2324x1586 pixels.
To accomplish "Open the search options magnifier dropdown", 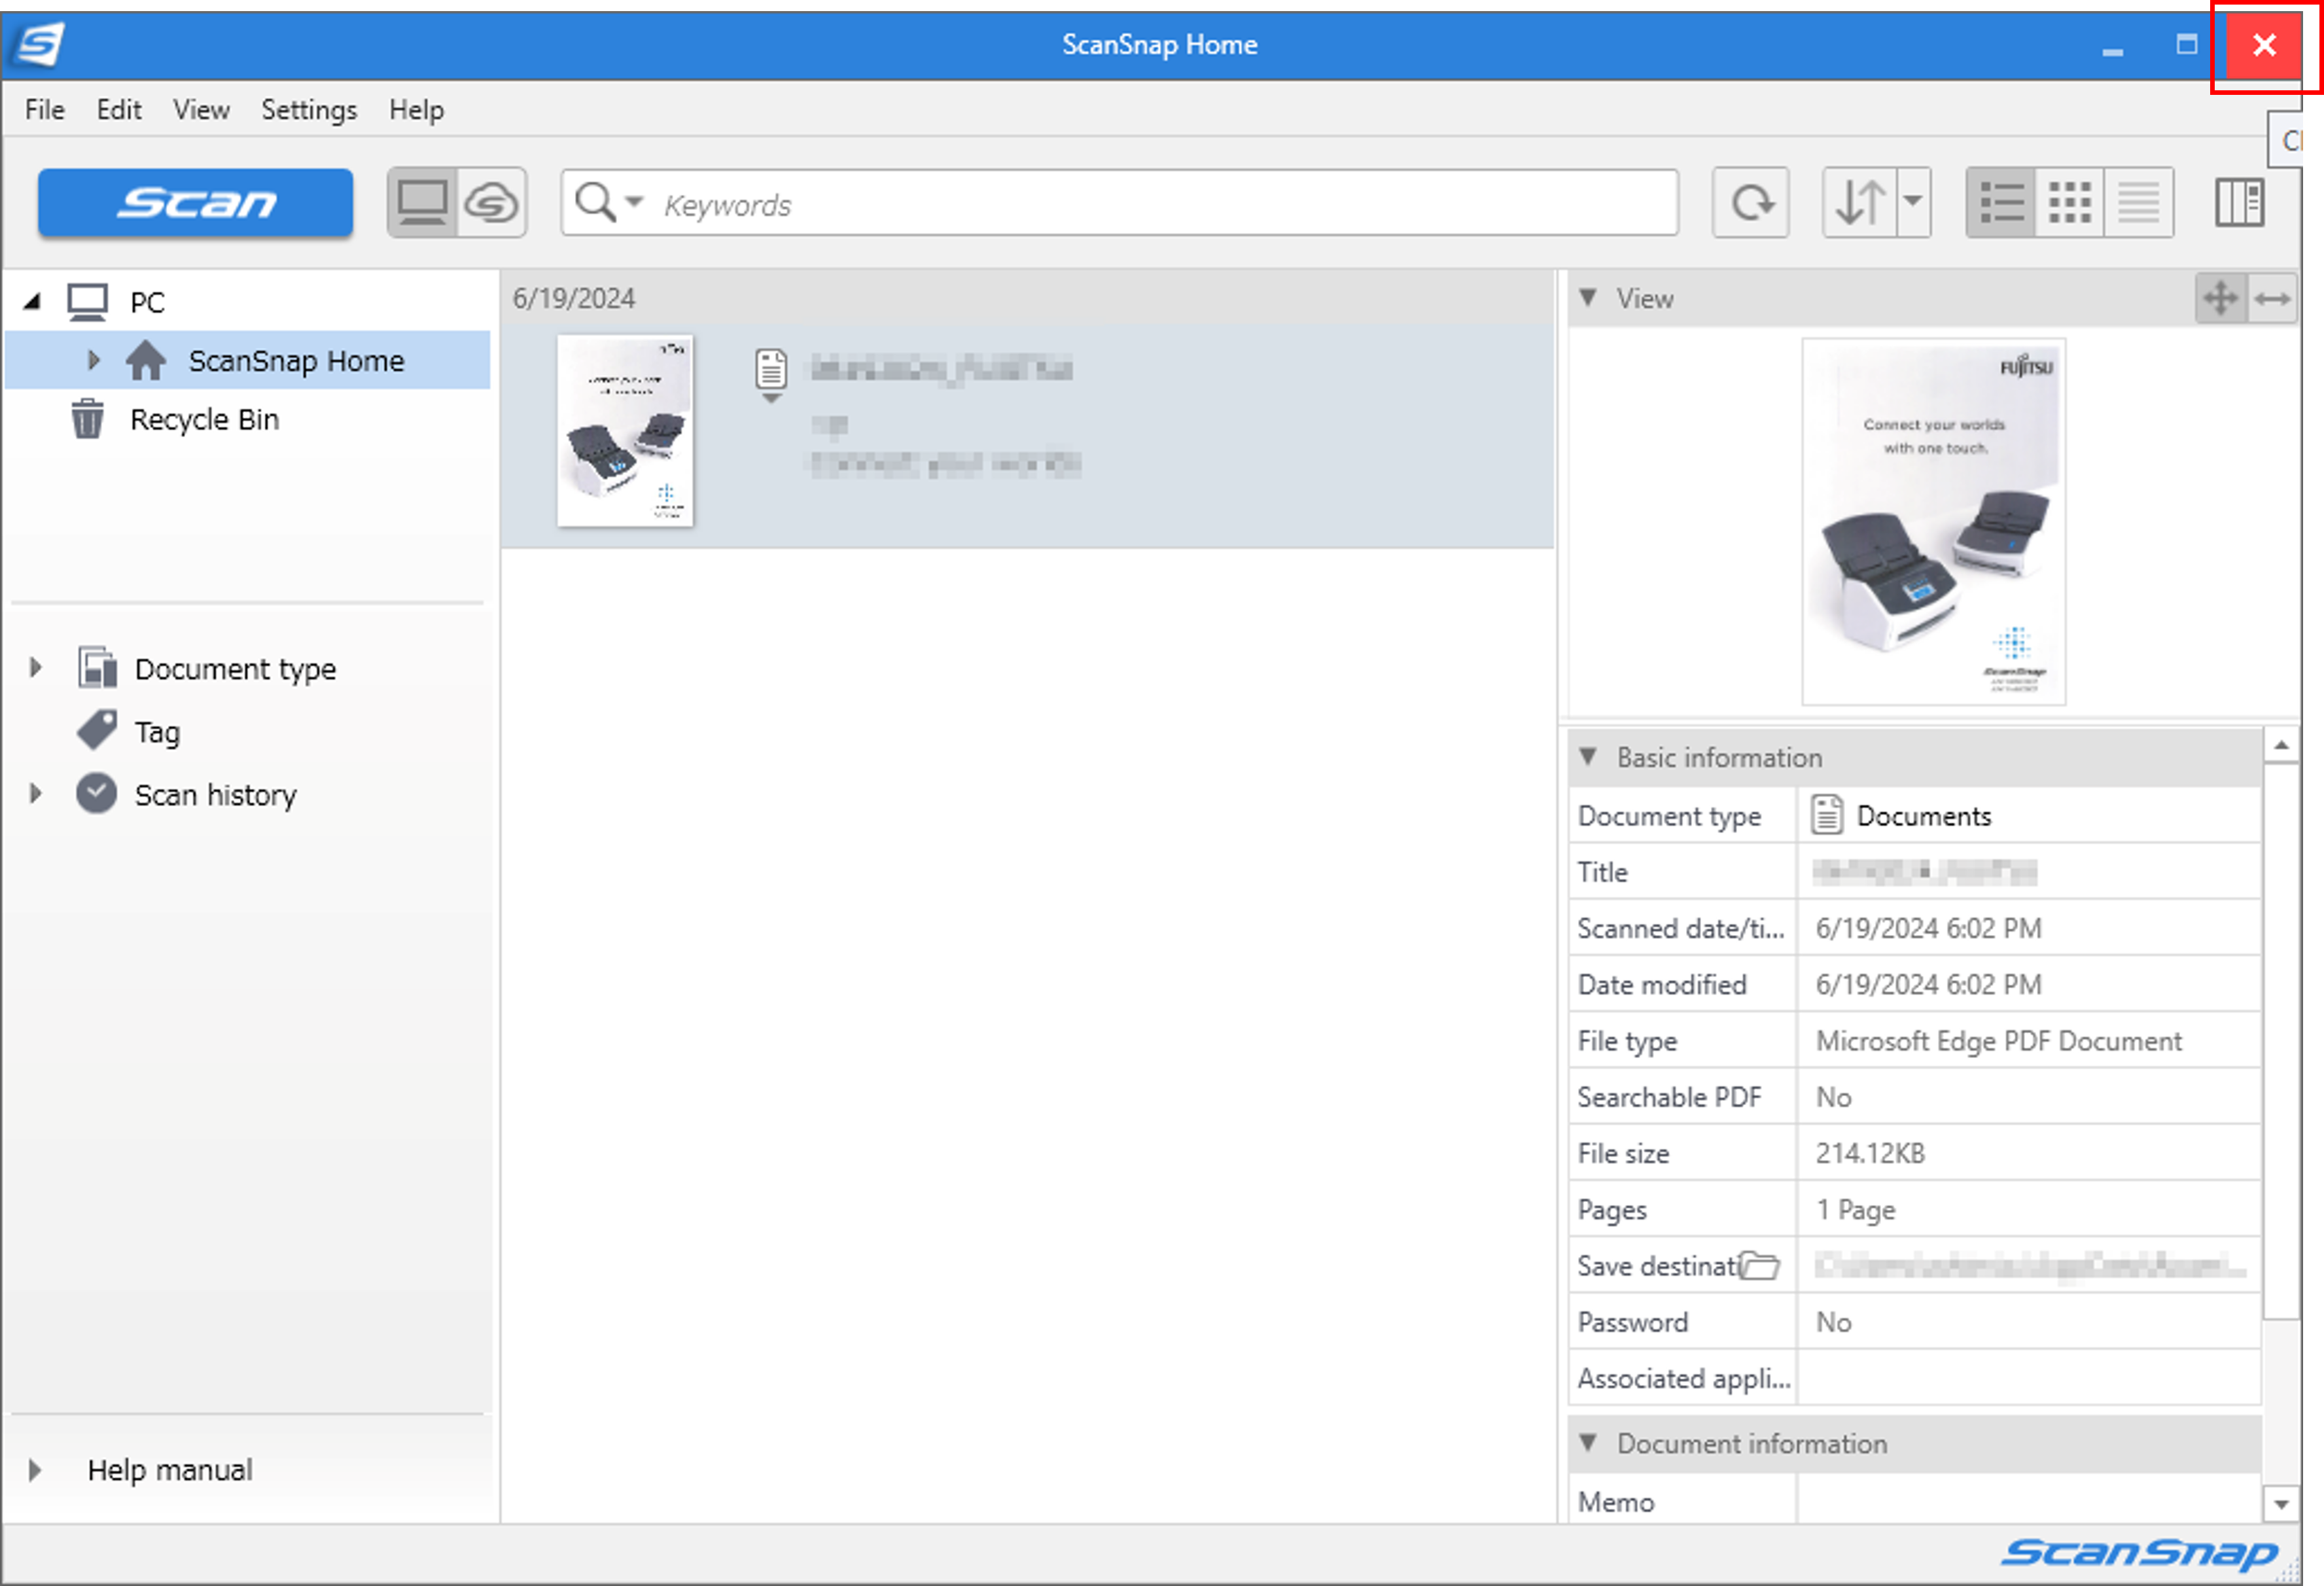I will pyautogui.click(x=609, y=203).
